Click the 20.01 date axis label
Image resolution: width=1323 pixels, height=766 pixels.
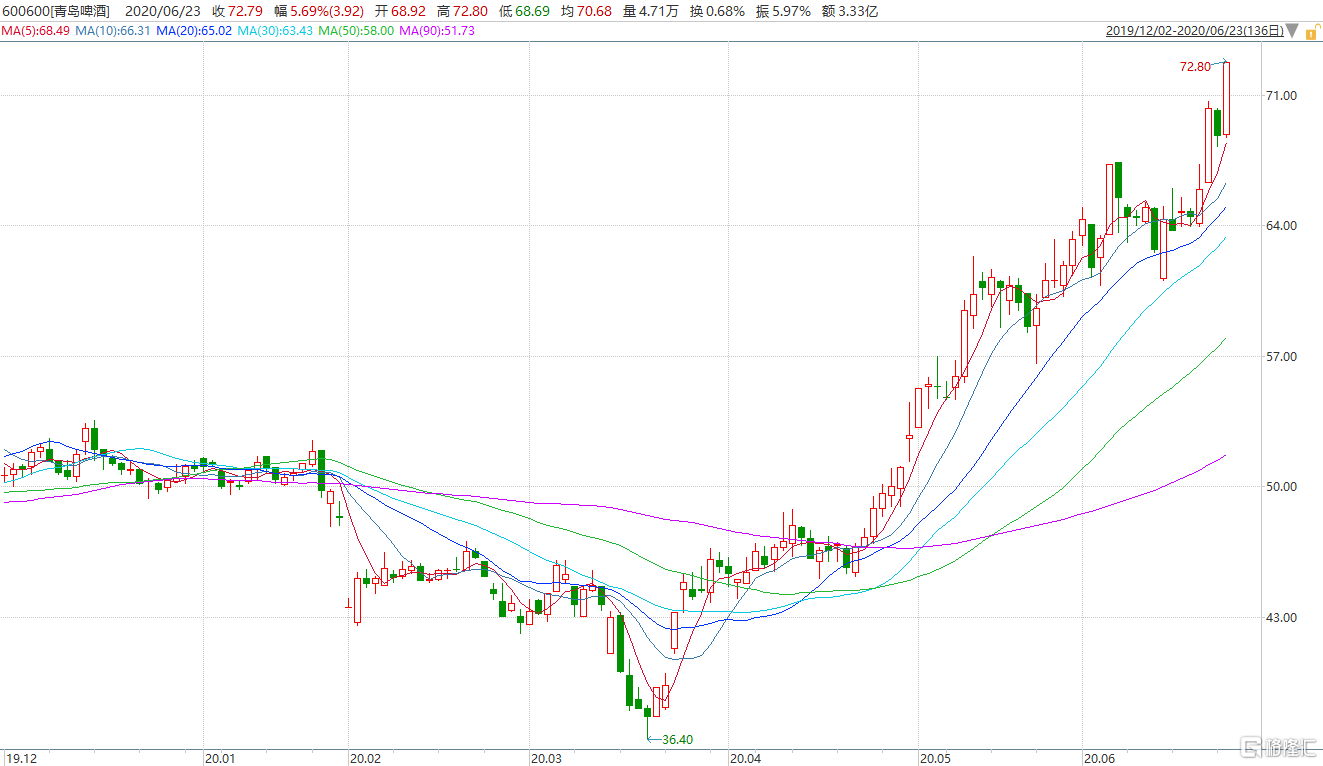219,757
